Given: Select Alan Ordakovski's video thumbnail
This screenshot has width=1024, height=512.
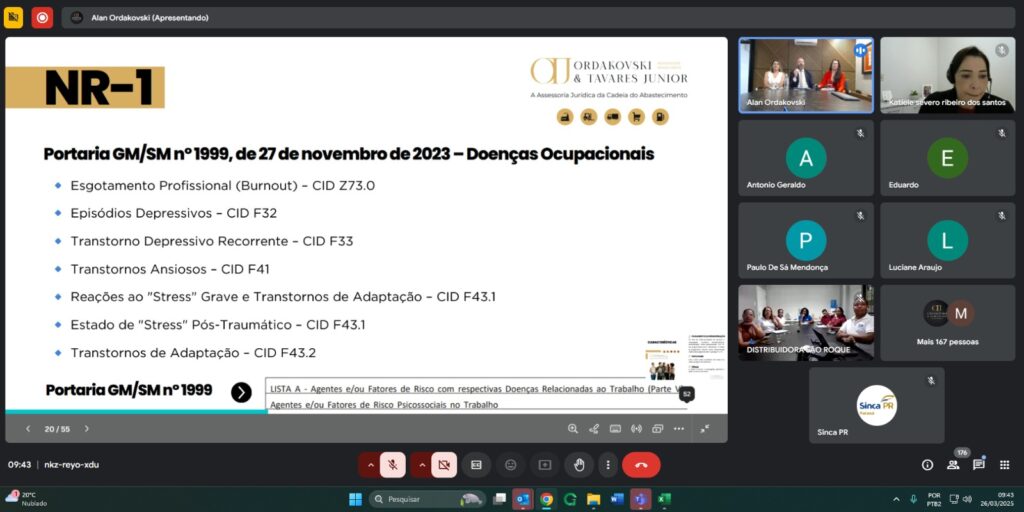Looking at the screenshot, I should coord(805,75).
